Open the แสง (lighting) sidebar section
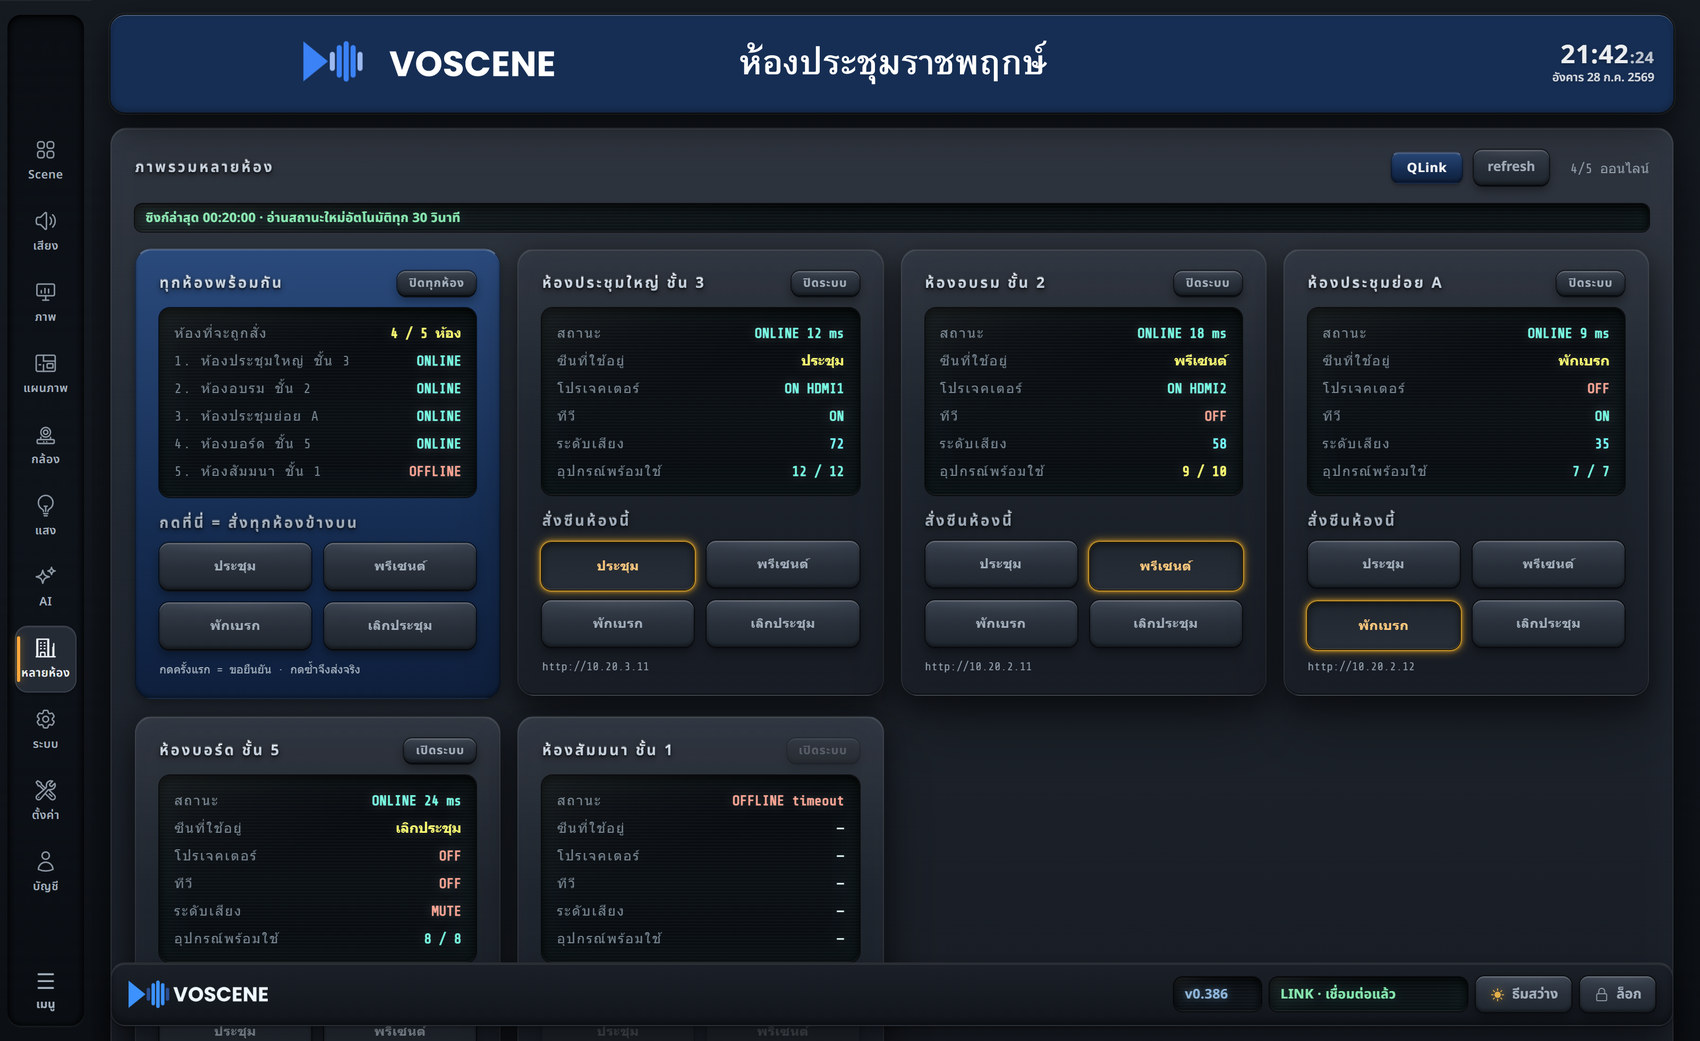This screenshot has height=1041, width=1700. (45, 516)
